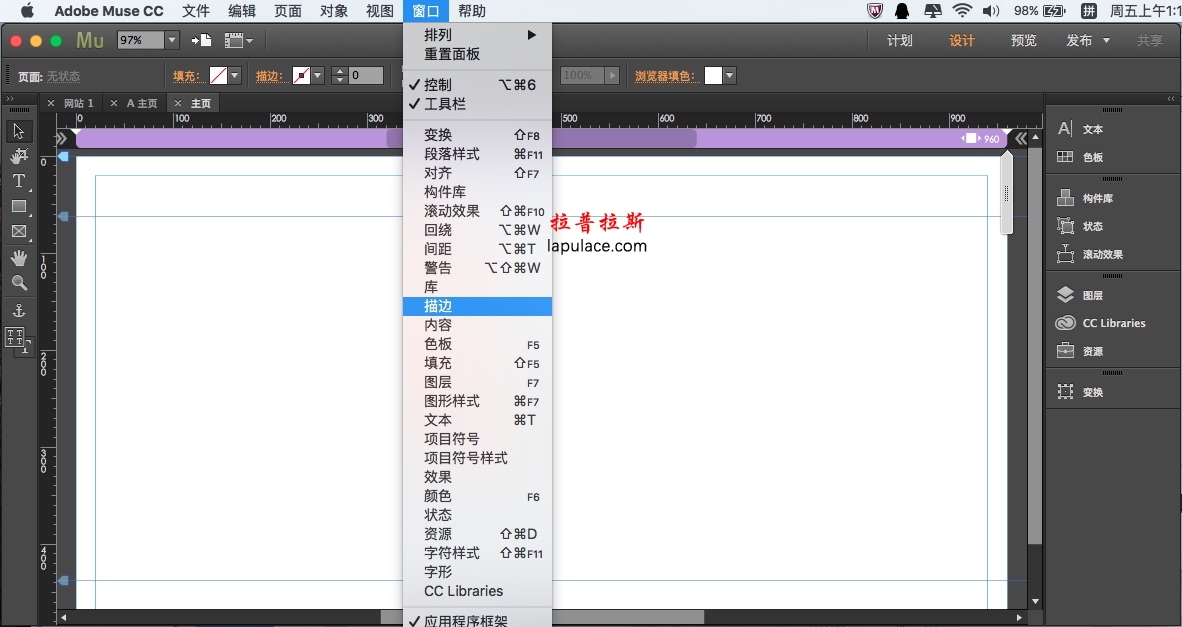Open the CC Libraries panel icon
This screenshot has height=627, width=1182.
click(1064, 323)
